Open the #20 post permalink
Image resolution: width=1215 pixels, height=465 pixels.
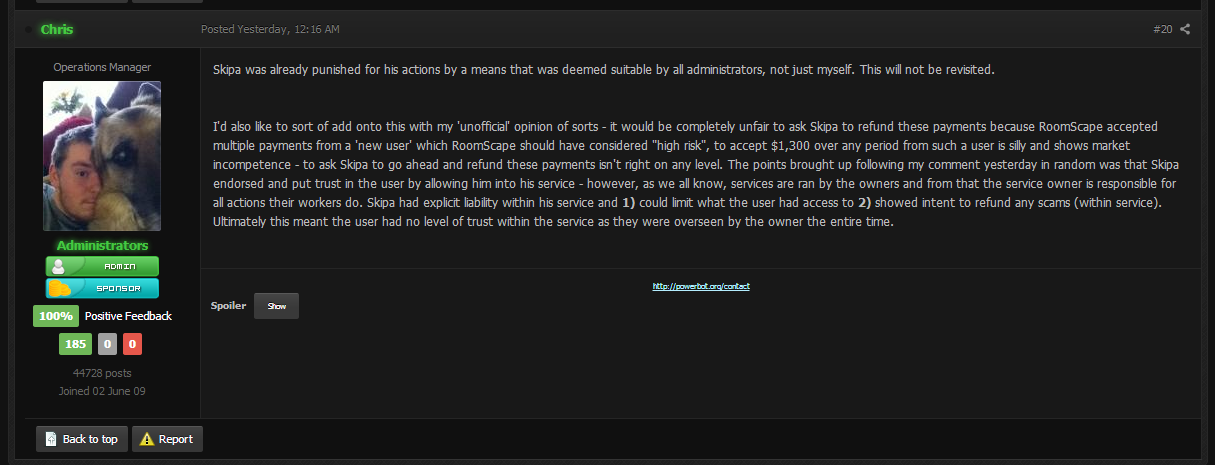(x=1162, y=29)
